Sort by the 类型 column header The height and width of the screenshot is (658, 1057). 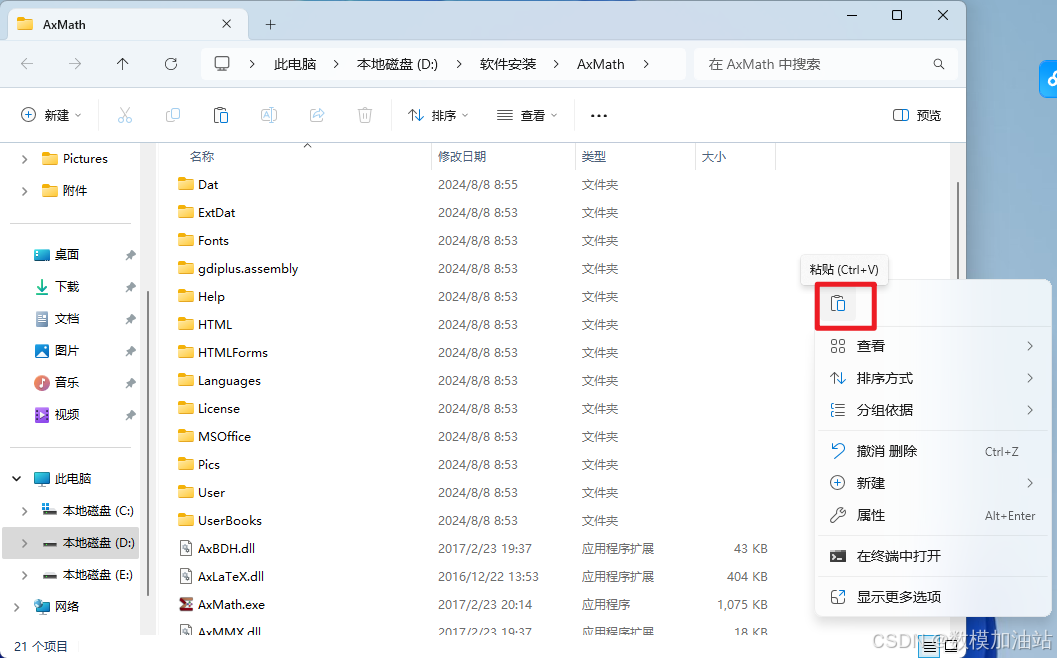click(593, 156)
